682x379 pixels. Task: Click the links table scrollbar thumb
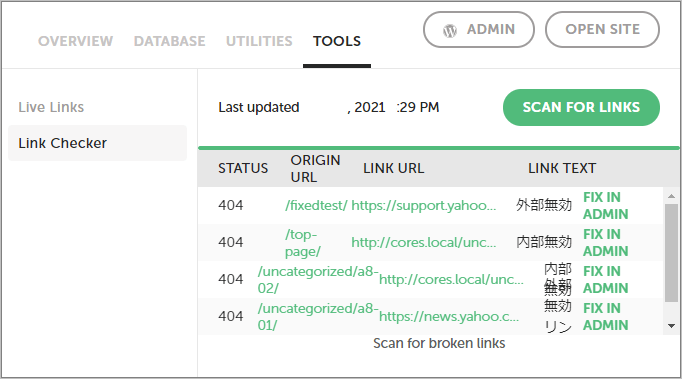coord(671,252)
